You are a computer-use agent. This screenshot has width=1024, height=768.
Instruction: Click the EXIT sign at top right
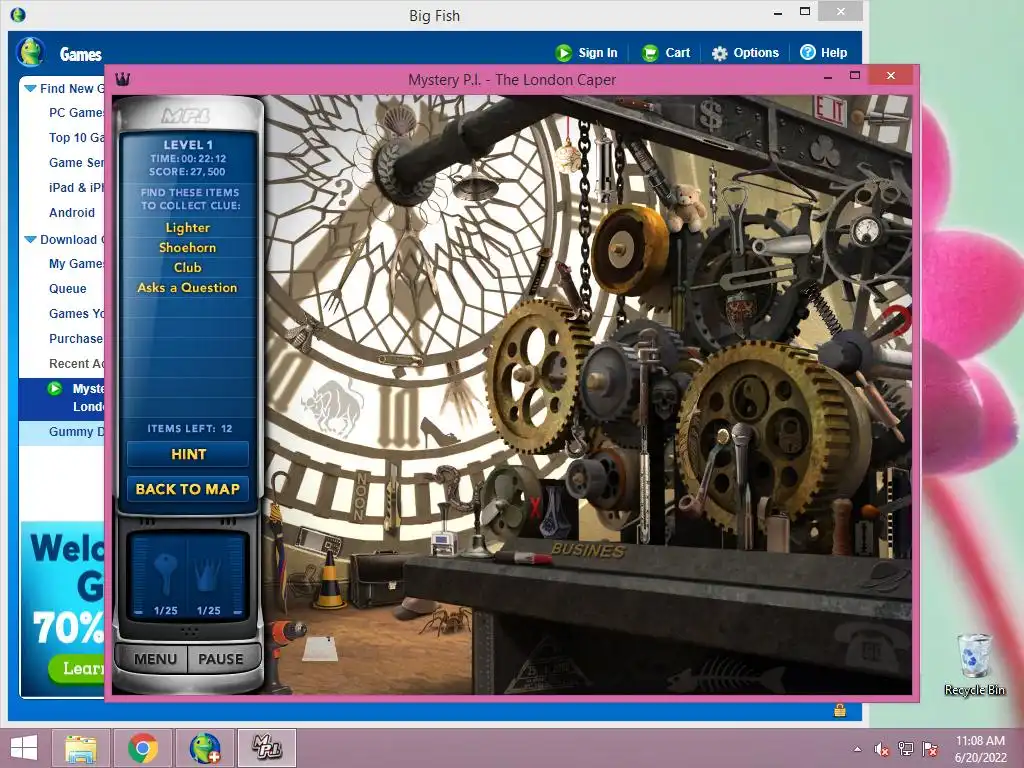(x=830, y=110)
